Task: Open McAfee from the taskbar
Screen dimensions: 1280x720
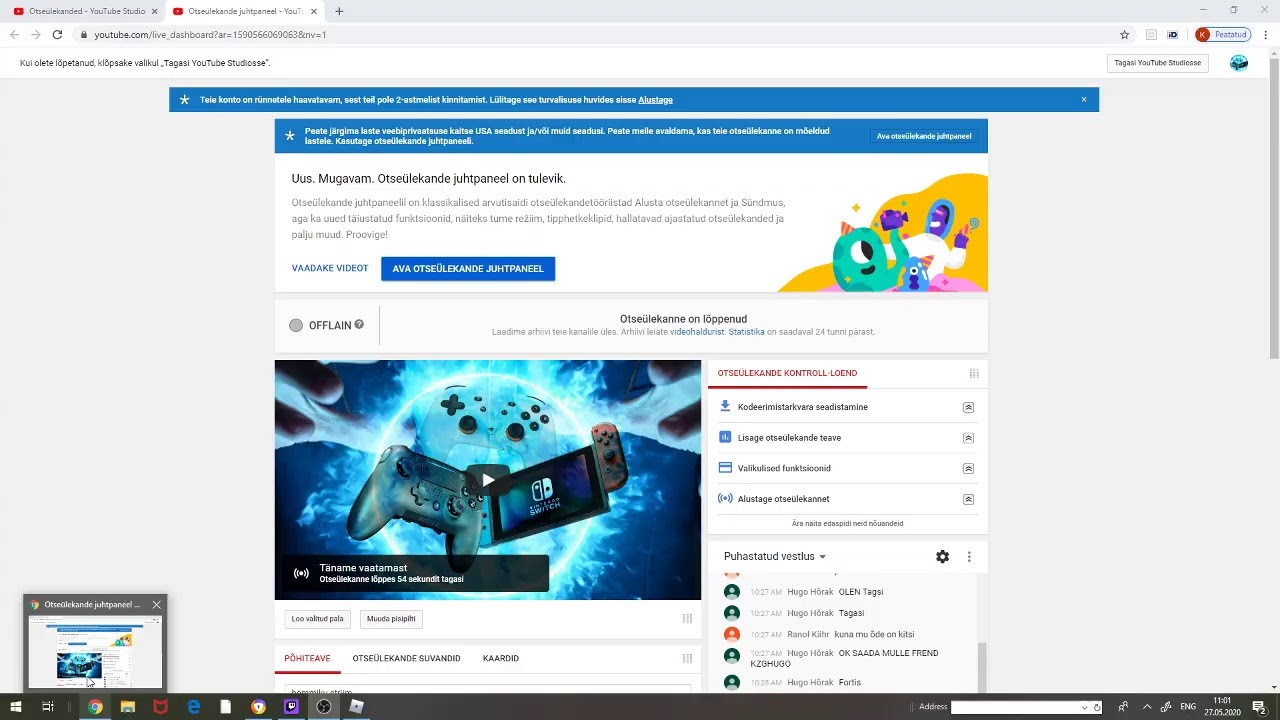Action: (160, 707)
